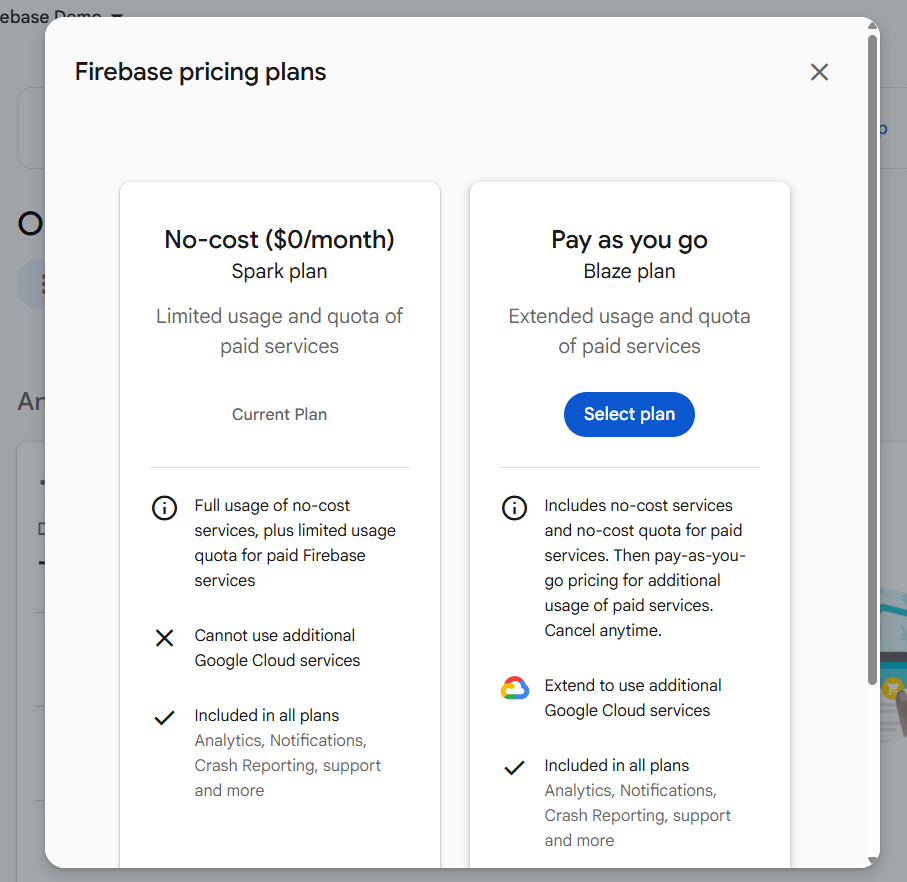The height and width of the screenshot is (882, 907).
Task: Click Included in all plans under Blaze
Action: [616, 766]
